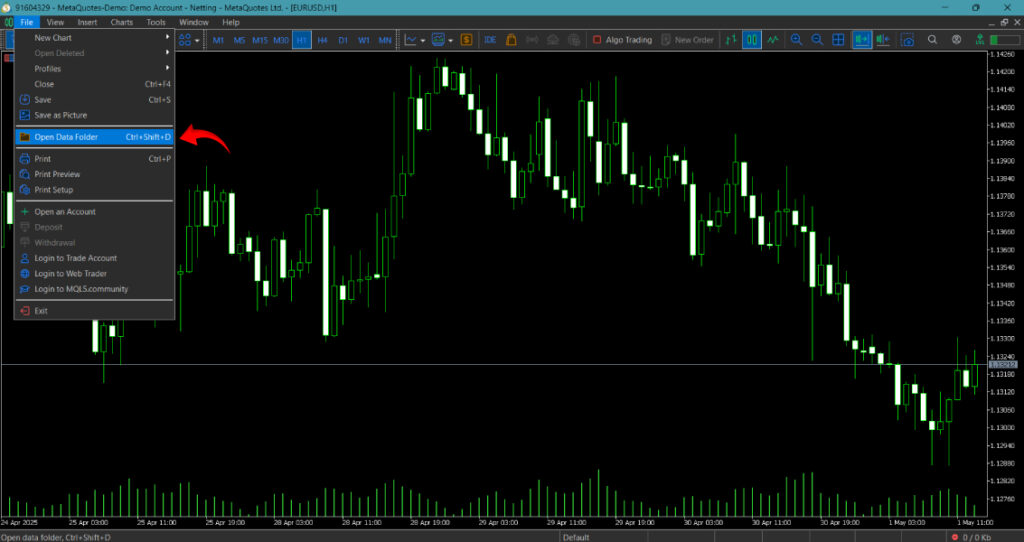
Task: Open the IDE MetaEditor icon
Action: pos(490,40)
